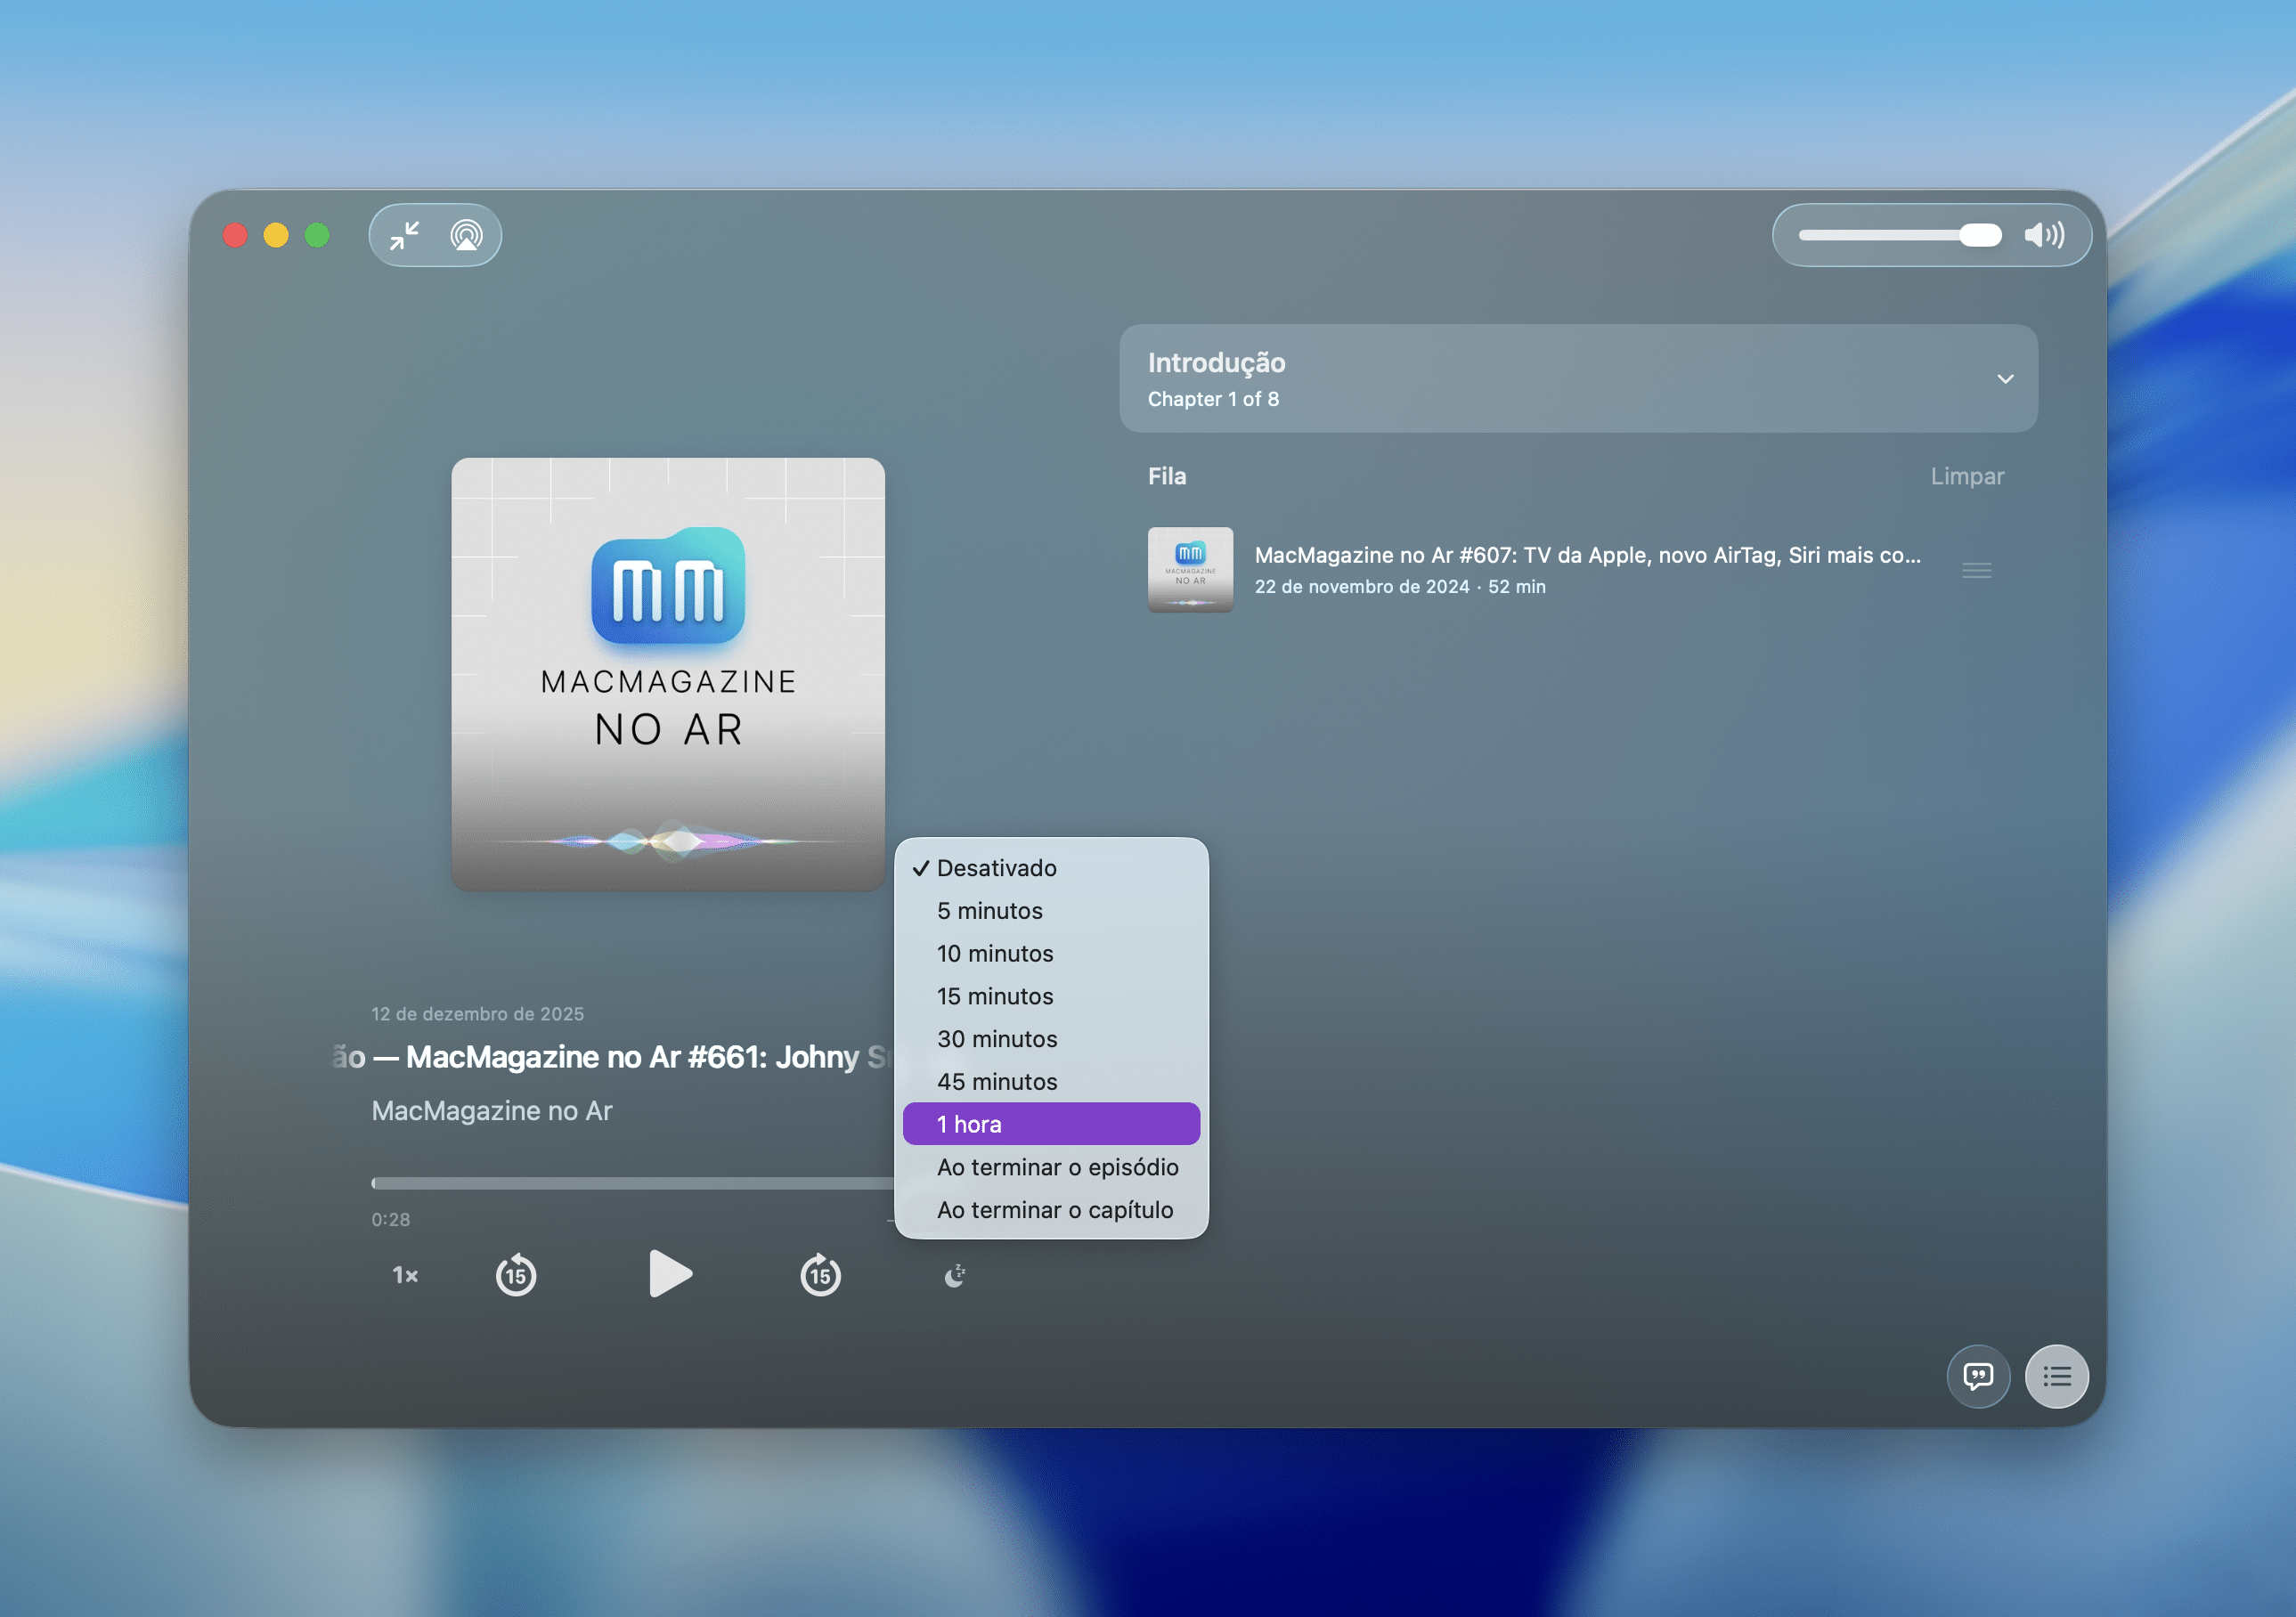Skip back 15 seconds
This screenshot has width=2296, height=1617.
516,1275
